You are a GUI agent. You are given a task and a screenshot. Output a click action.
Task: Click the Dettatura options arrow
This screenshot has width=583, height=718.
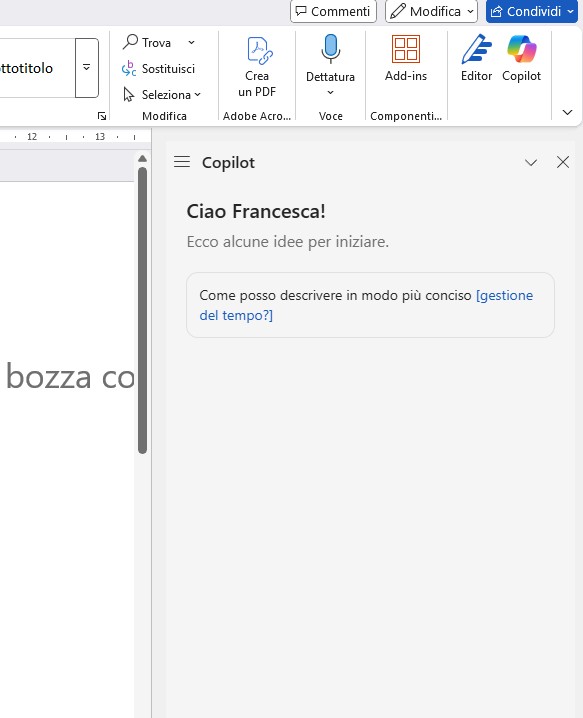(330, 92)
